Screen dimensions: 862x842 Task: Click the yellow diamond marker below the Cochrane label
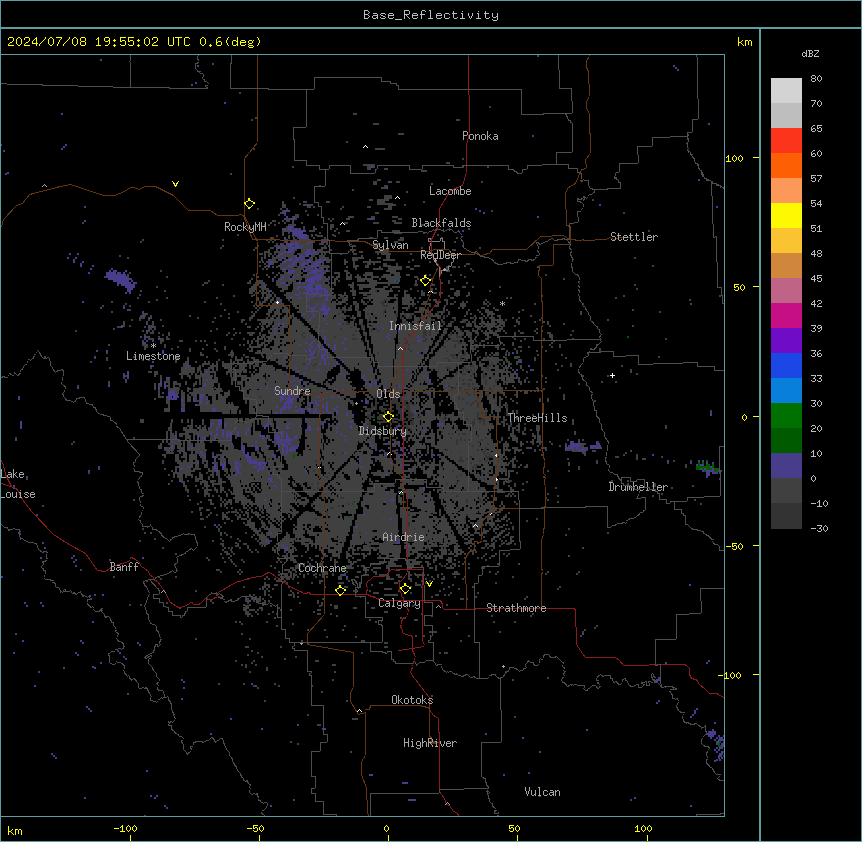340,590
